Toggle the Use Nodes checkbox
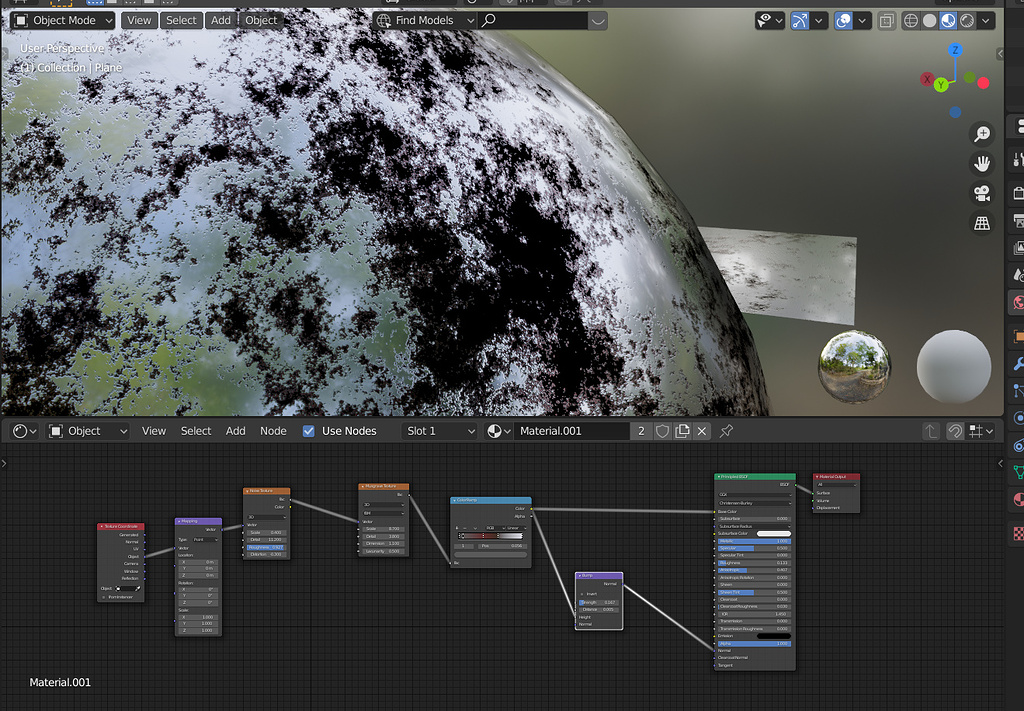This screenshot has height=711, width=1024. pos(308,431)
